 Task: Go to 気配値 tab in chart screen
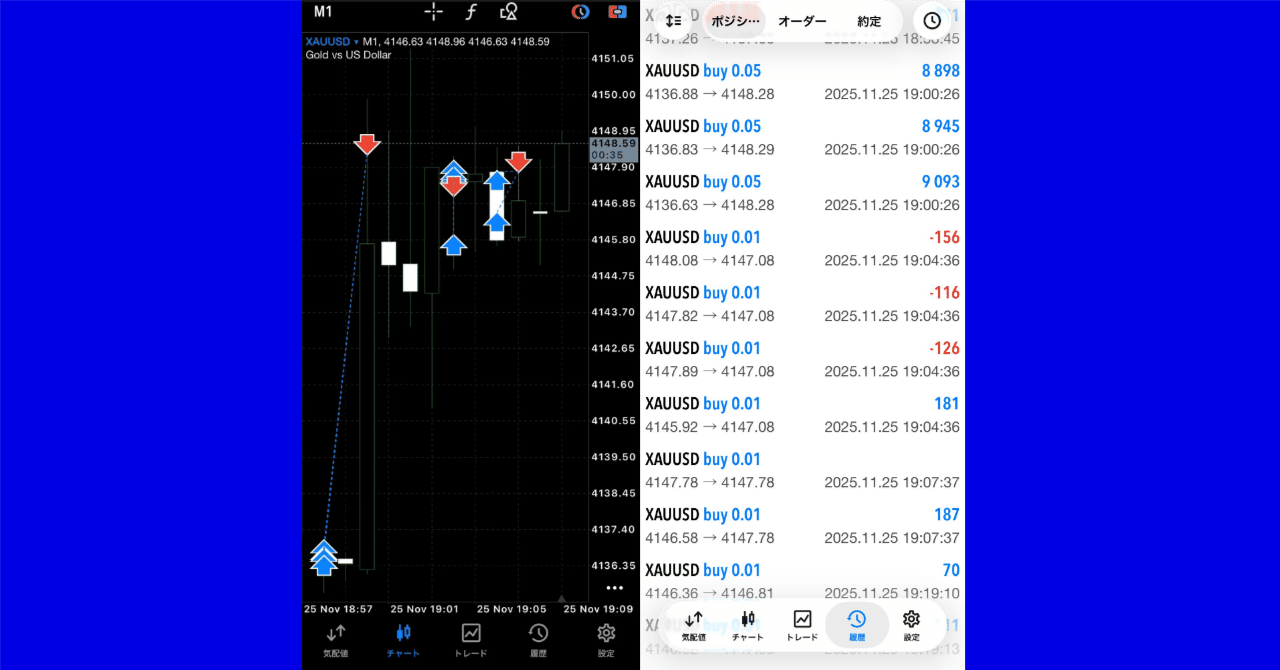point(336,641)
